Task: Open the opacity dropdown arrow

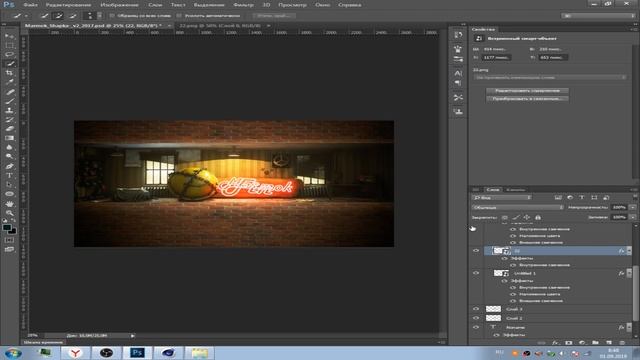Action: pos(633,207)
